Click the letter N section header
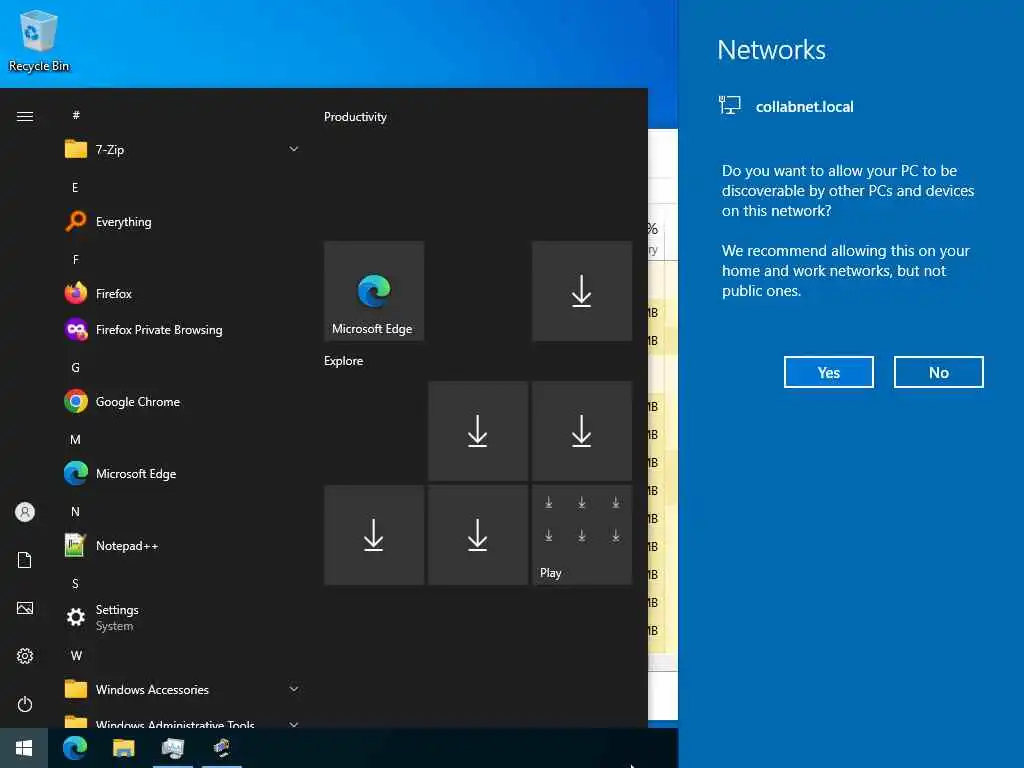The height and width of the screenshot is (768, 1024). click(x=76, y=511)
